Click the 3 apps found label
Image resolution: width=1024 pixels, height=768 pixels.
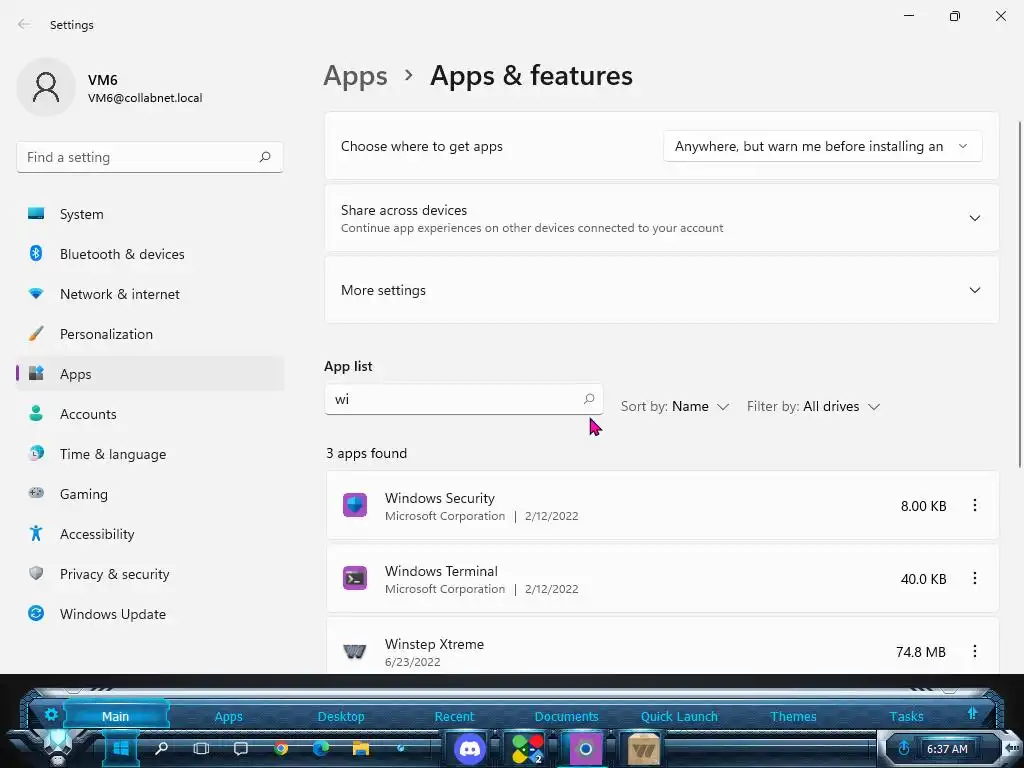point(366,453)
